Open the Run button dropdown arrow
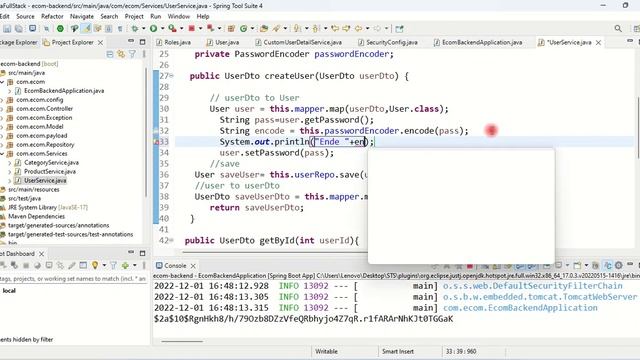The width and height of the screenshot is (640, 360). coord(162,29)
